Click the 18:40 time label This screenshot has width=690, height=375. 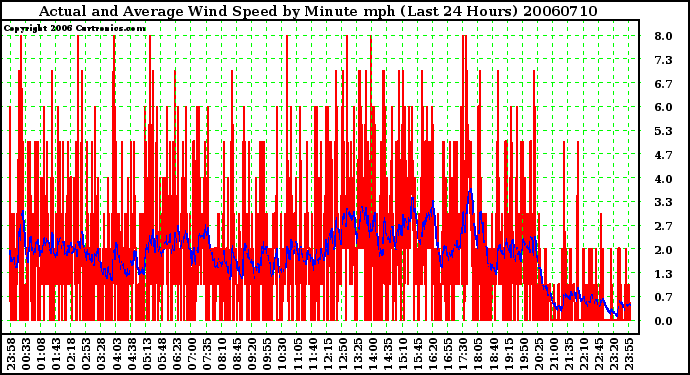point(493,354)
